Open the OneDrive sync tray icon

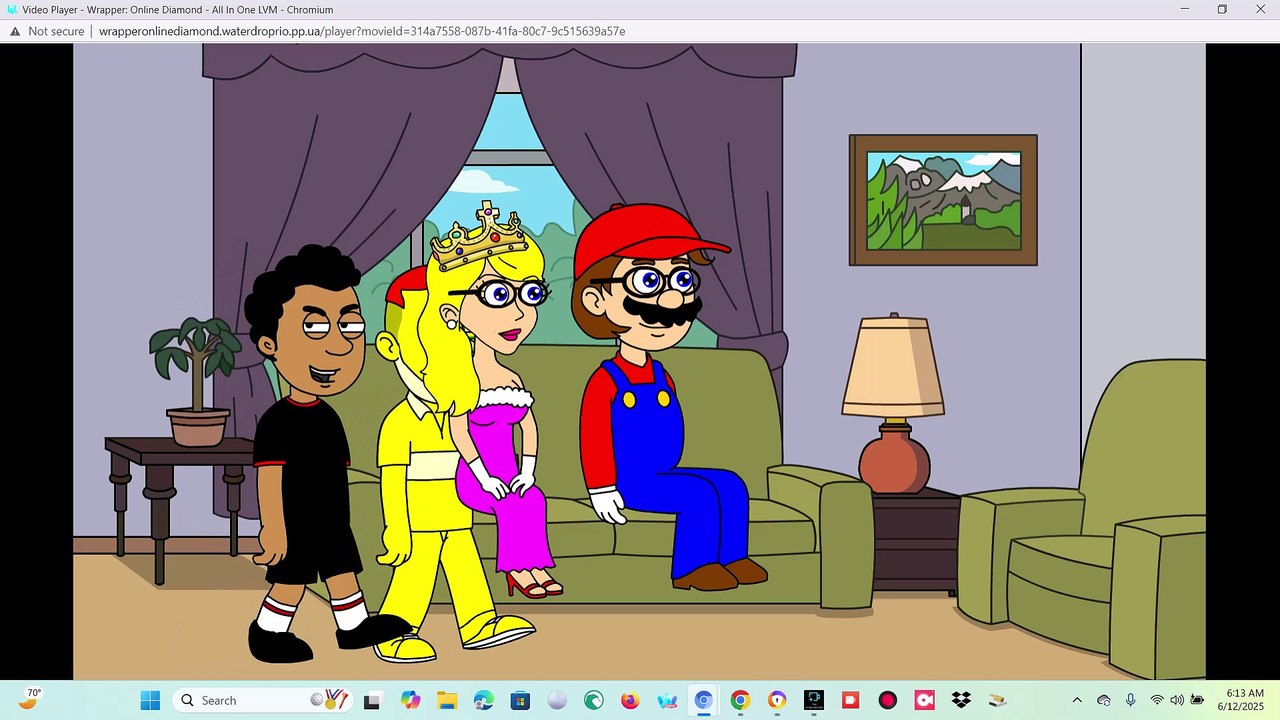[1104, 700]
